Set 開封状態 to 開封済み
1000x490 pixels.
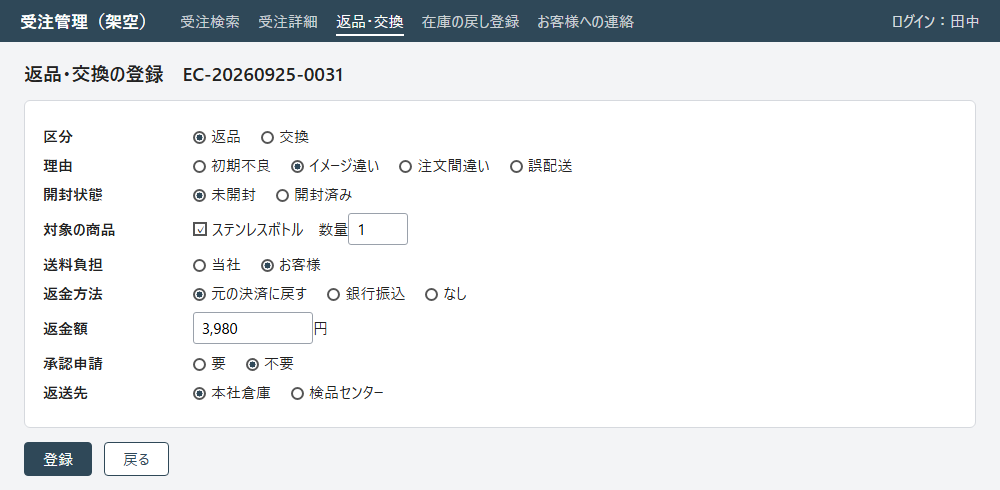click(283, 196)
